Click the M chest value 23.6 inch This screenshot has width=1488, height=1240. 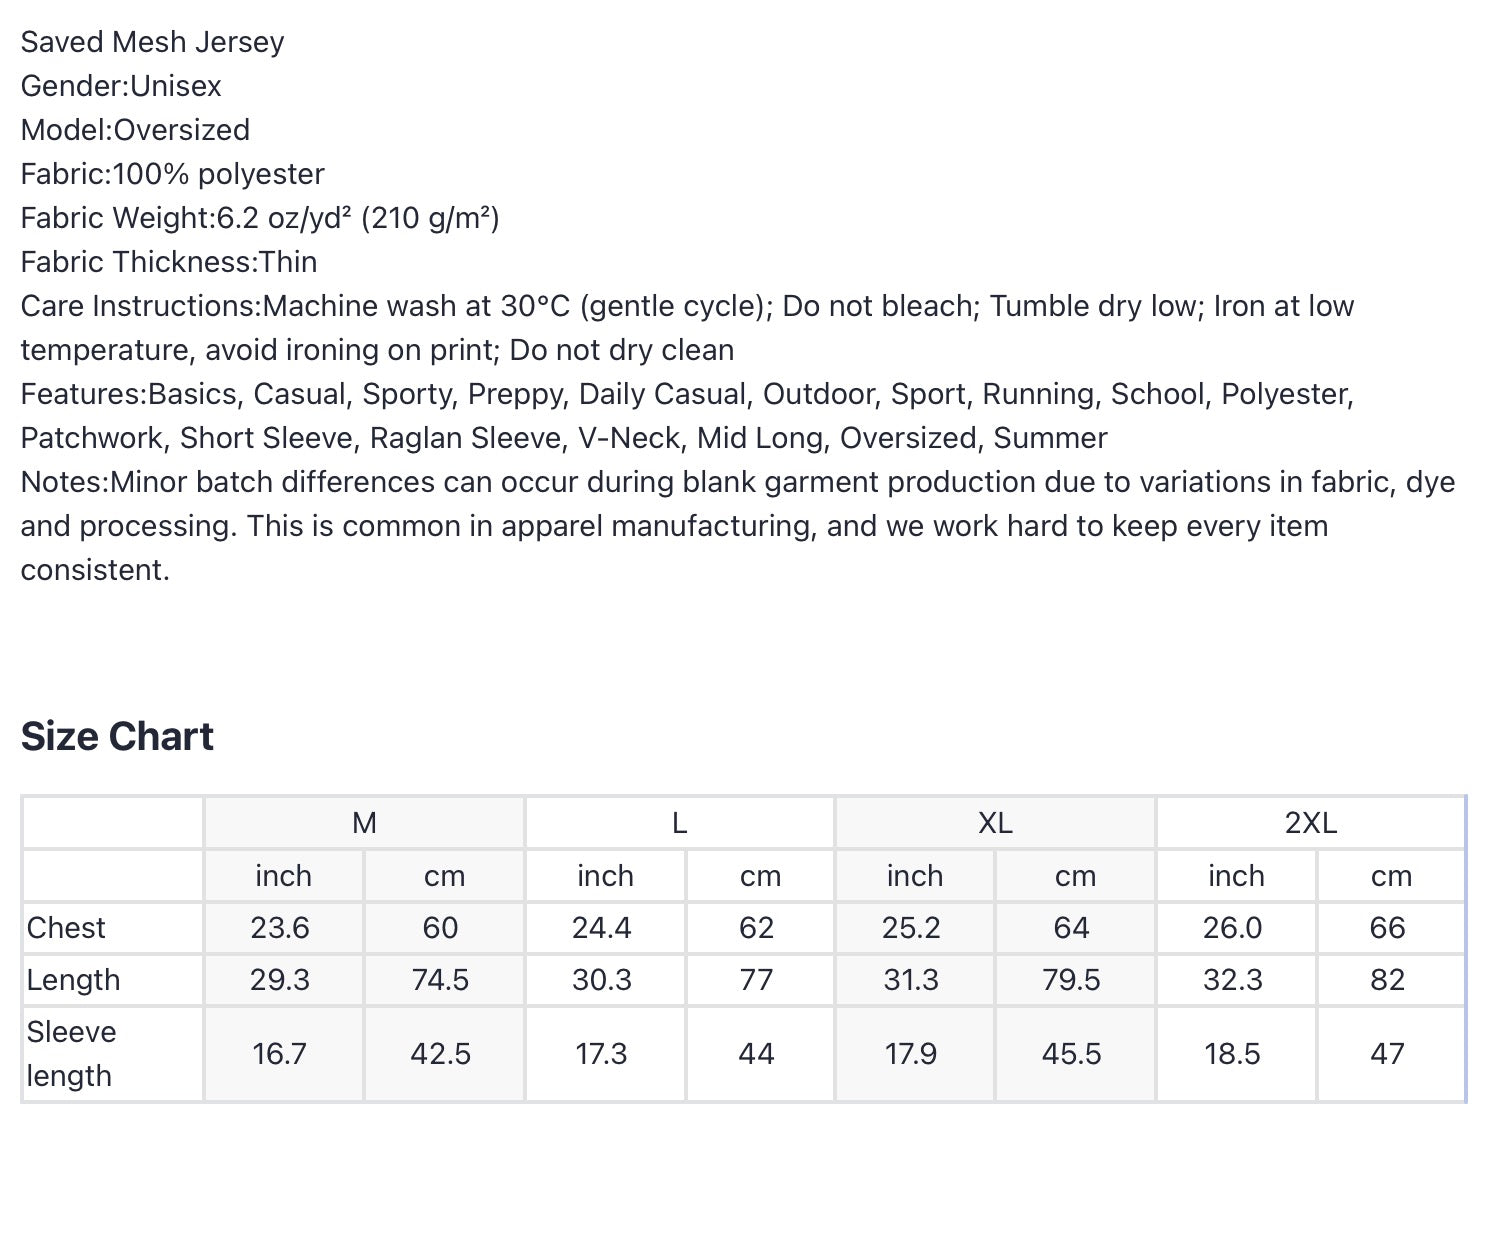[280, 928]
